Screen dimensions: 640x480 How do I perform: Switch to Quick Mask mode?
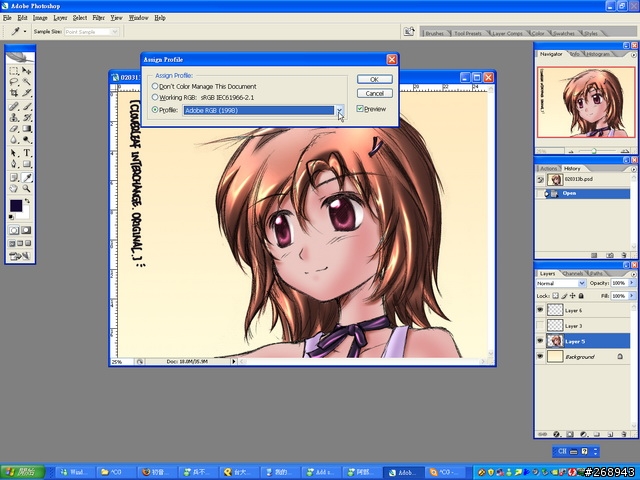pos(26,230)
